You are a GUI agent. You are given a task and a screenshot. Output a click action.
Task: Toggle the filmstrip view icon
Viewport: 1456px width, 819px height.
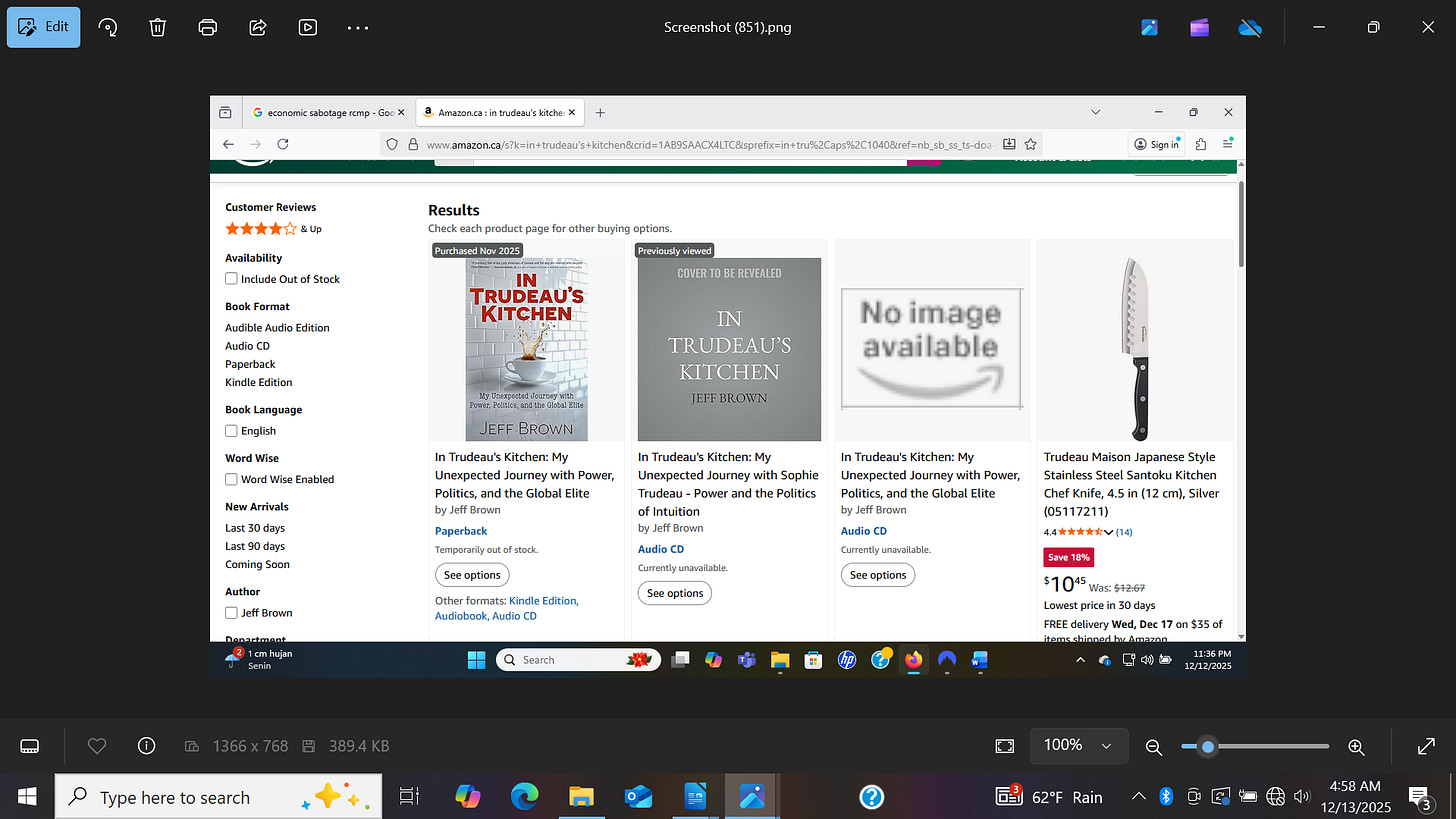[x=30, y=746]
